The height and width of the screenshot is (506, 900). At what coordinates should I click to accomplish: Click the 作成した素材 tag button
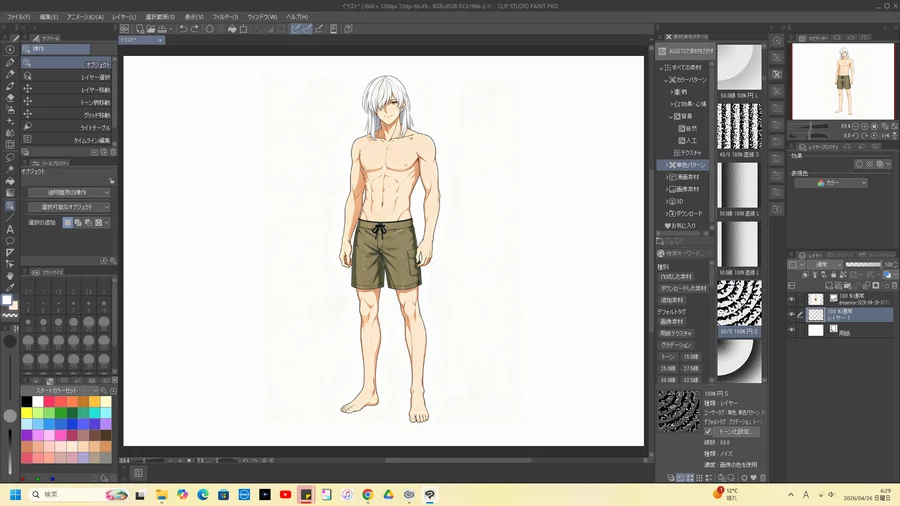676,277
